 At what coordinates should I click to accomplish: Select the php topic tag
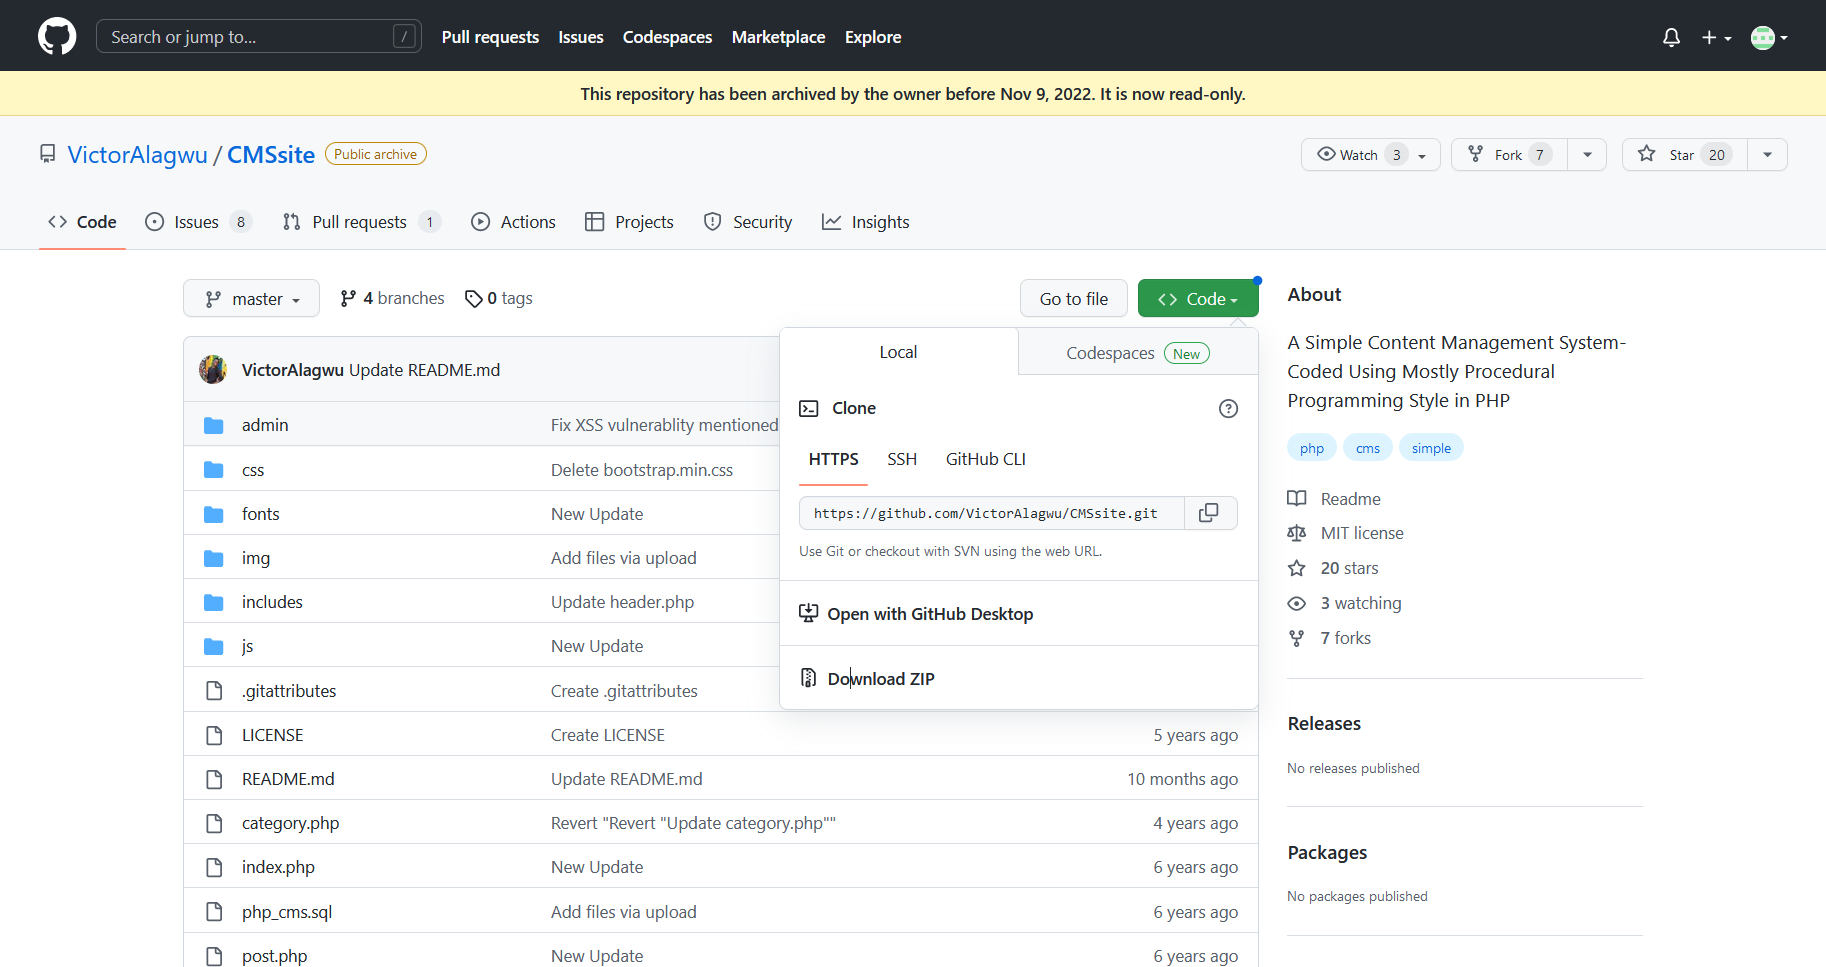click(x=1312, y=448)
